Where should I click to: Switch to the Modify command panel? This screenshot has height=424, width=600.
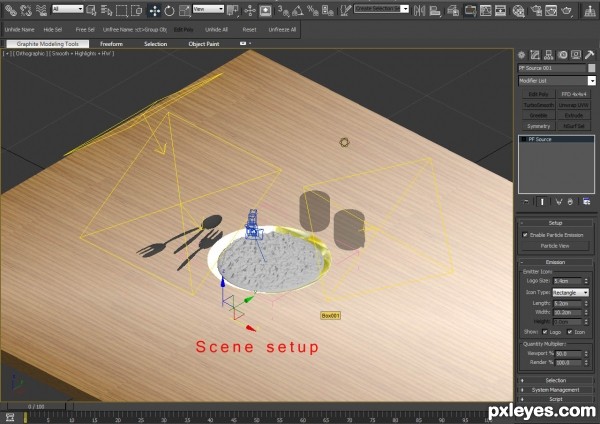click(x=535, y=55)
